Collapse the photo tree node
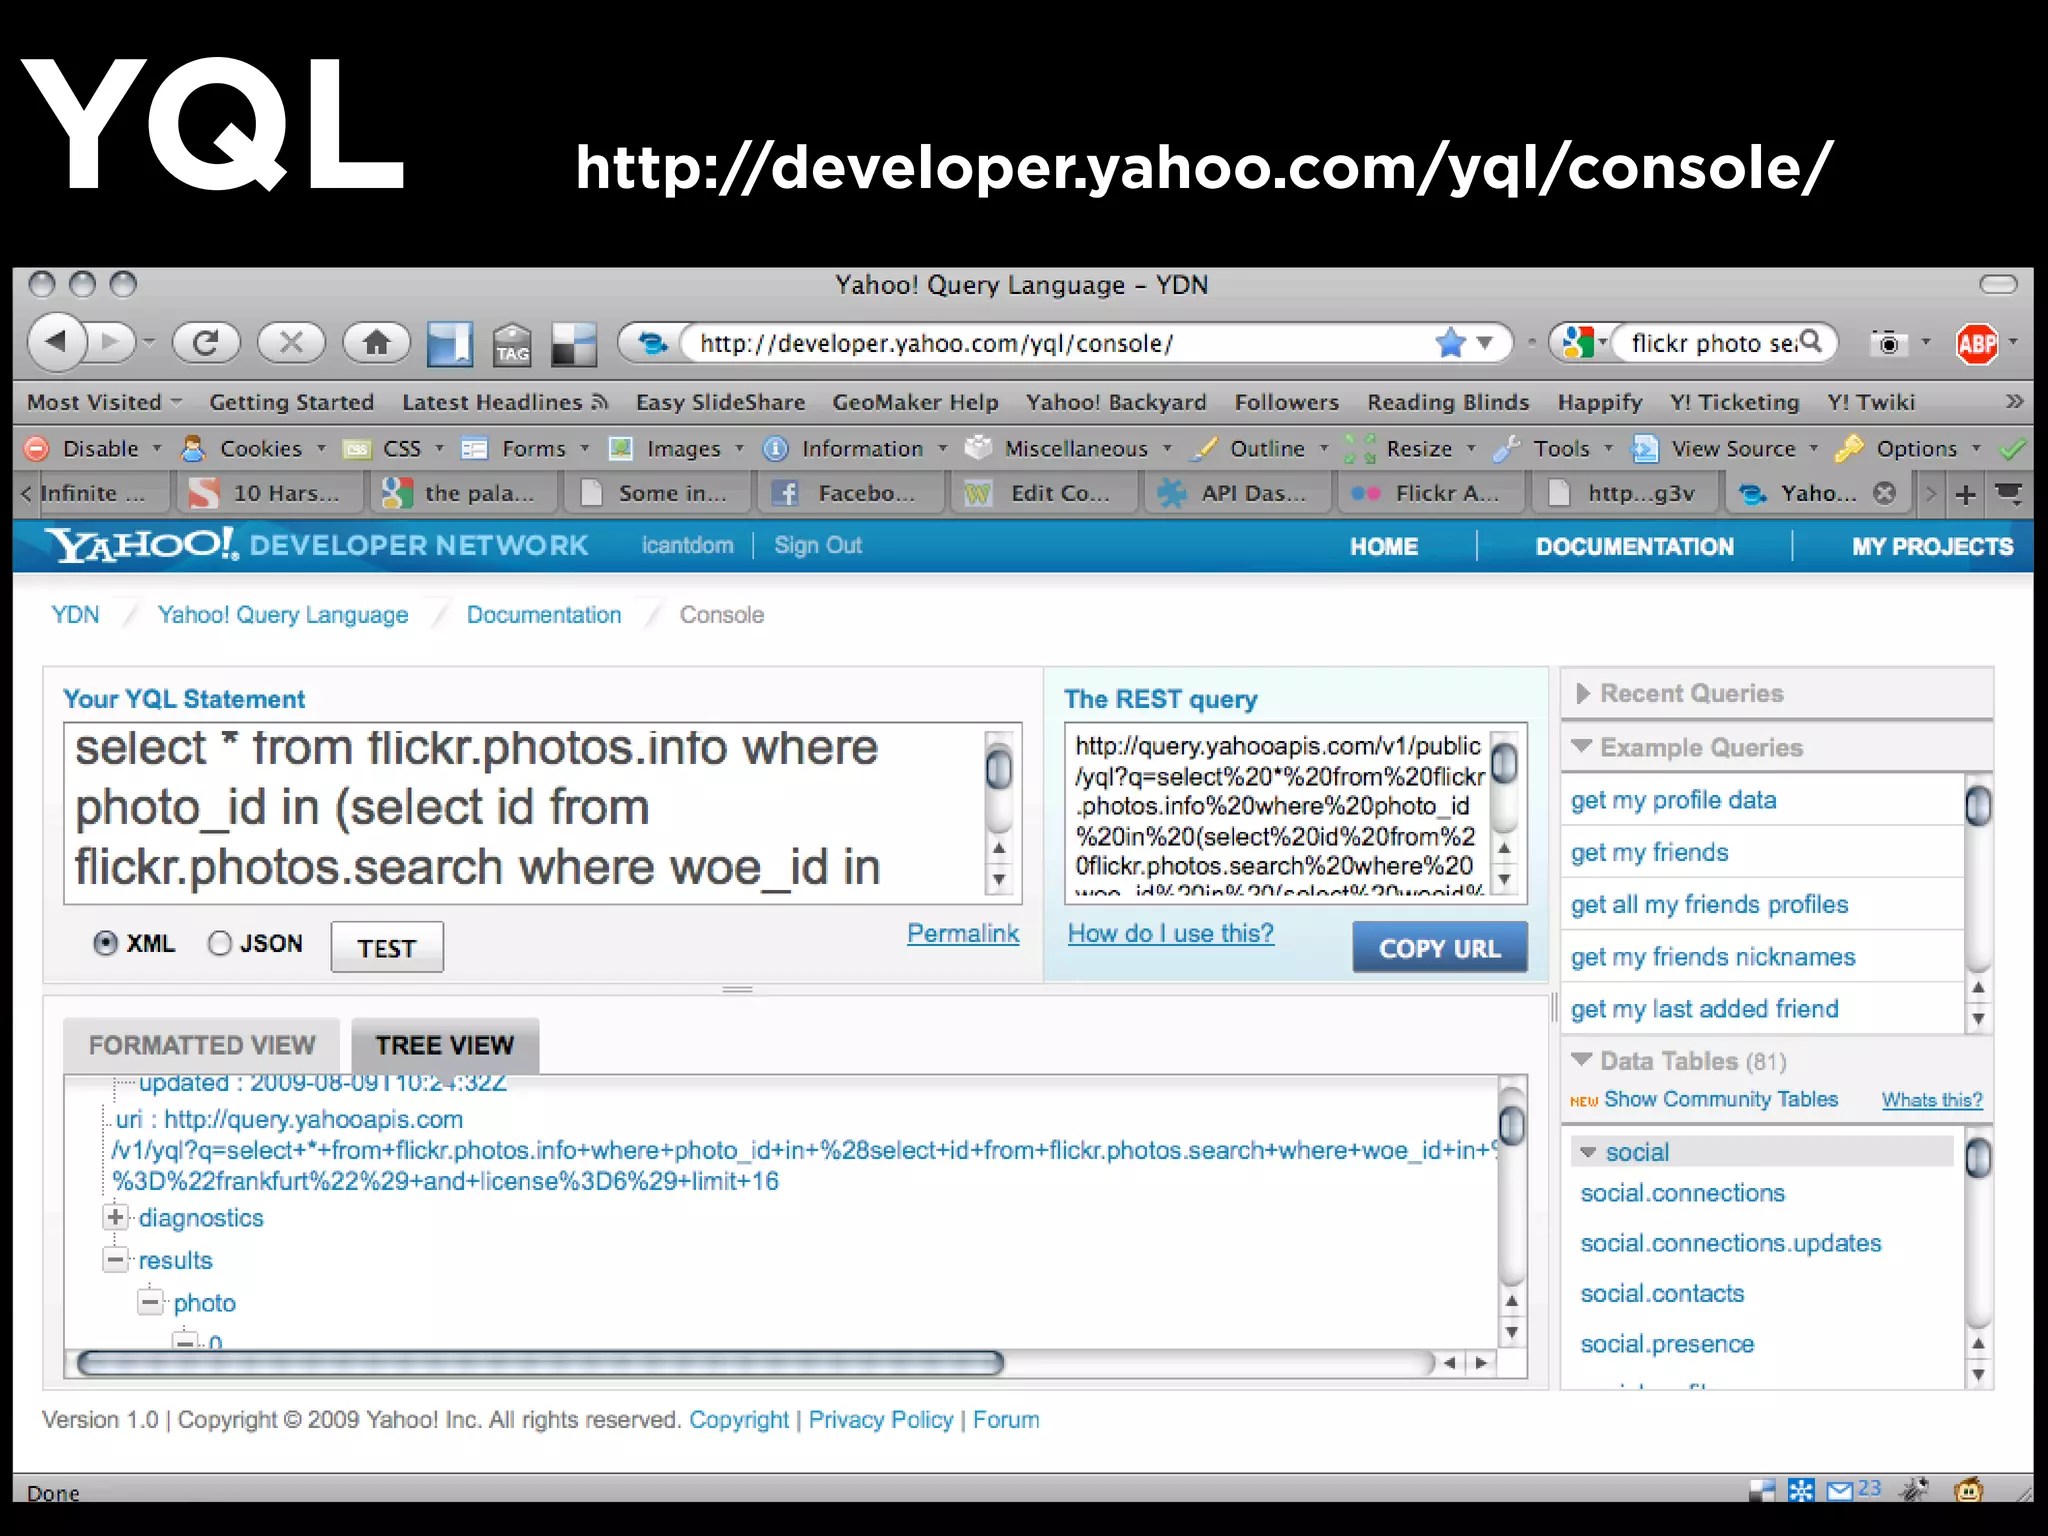Viewport: 2048px width, 1536px height. 151,1302
